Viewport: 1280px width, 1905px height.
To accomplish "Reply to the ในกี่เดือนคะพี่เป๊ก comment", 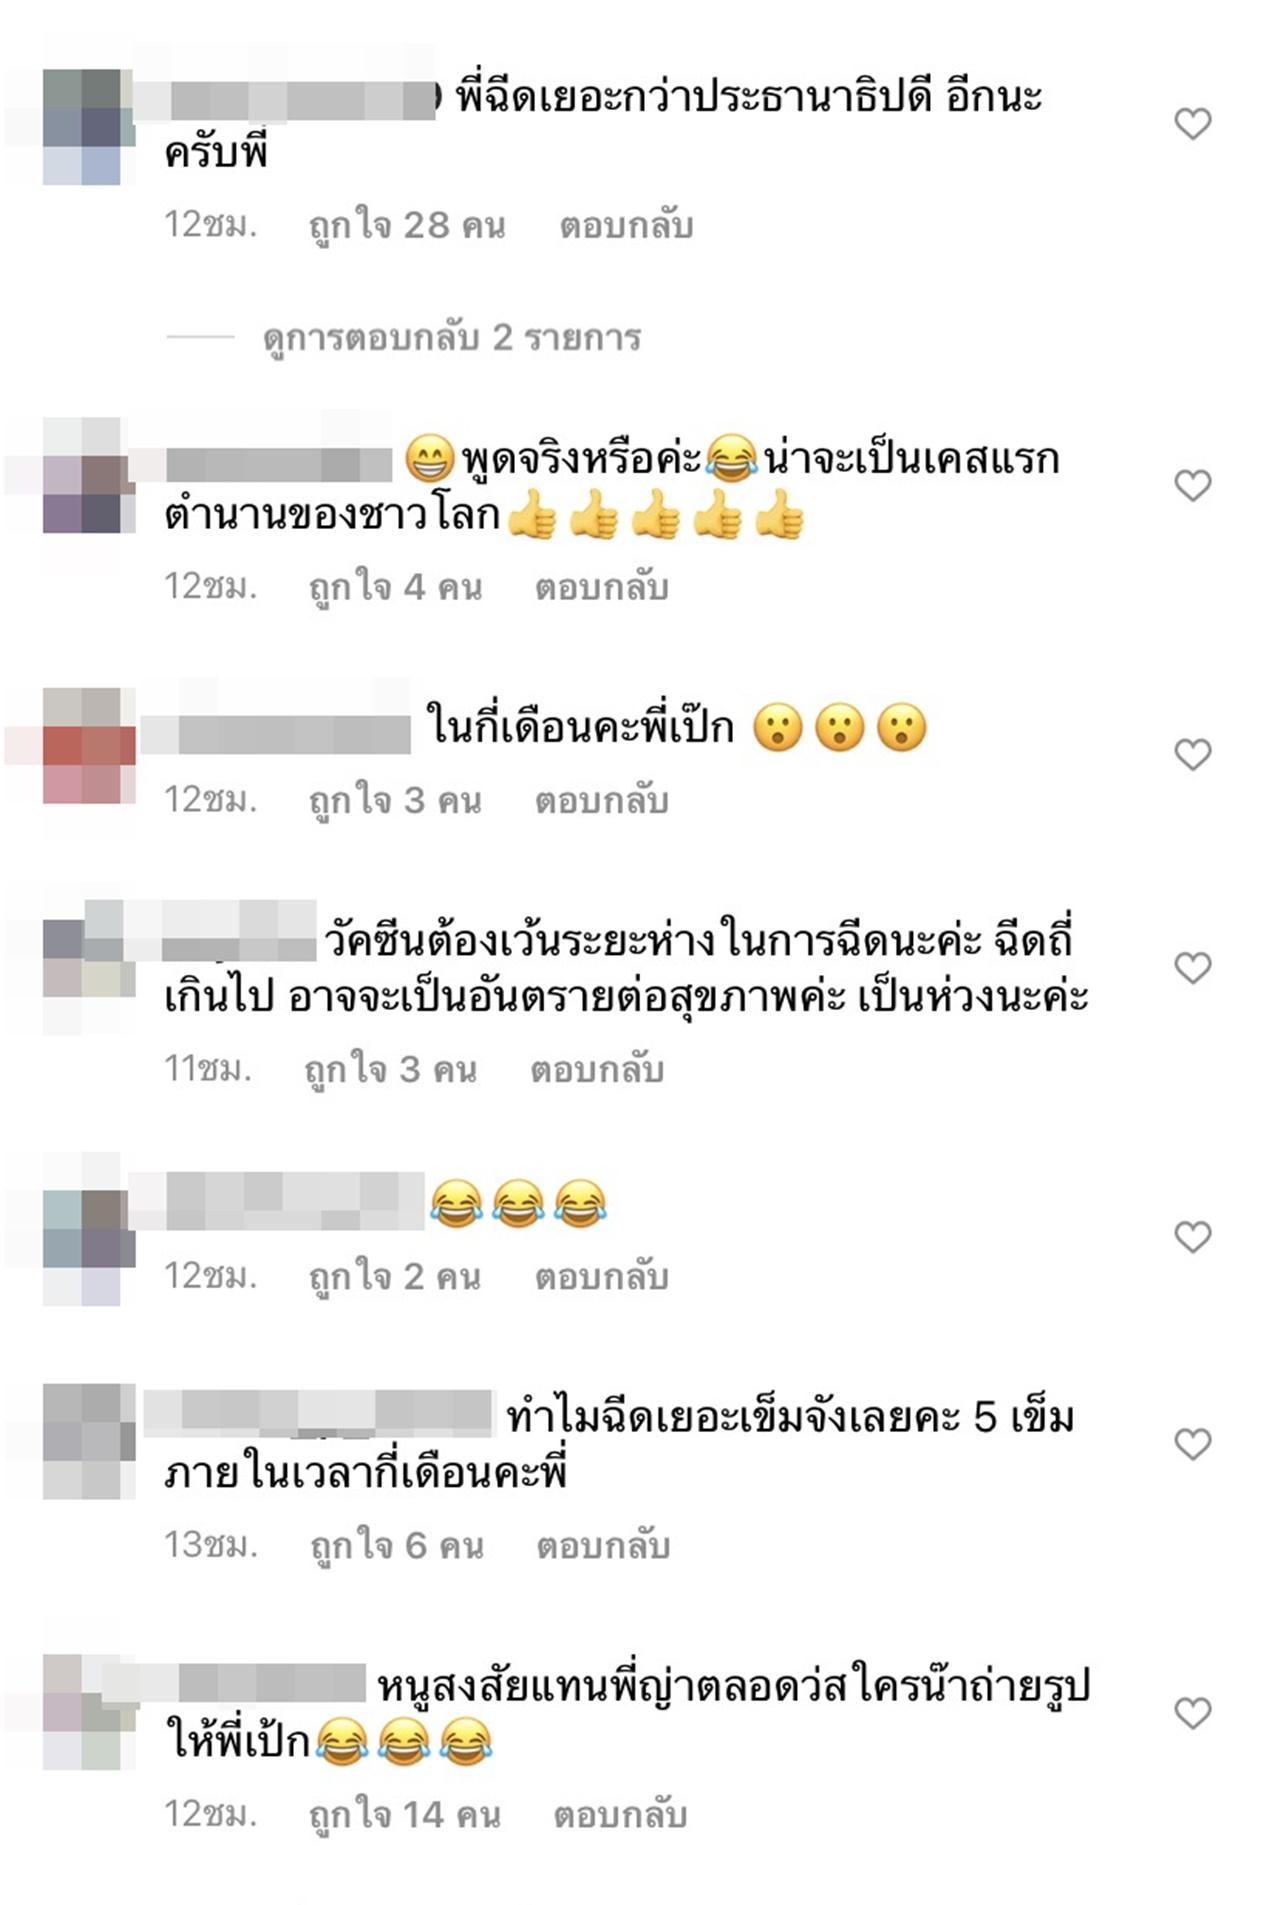I will click(x=601, y=802).
